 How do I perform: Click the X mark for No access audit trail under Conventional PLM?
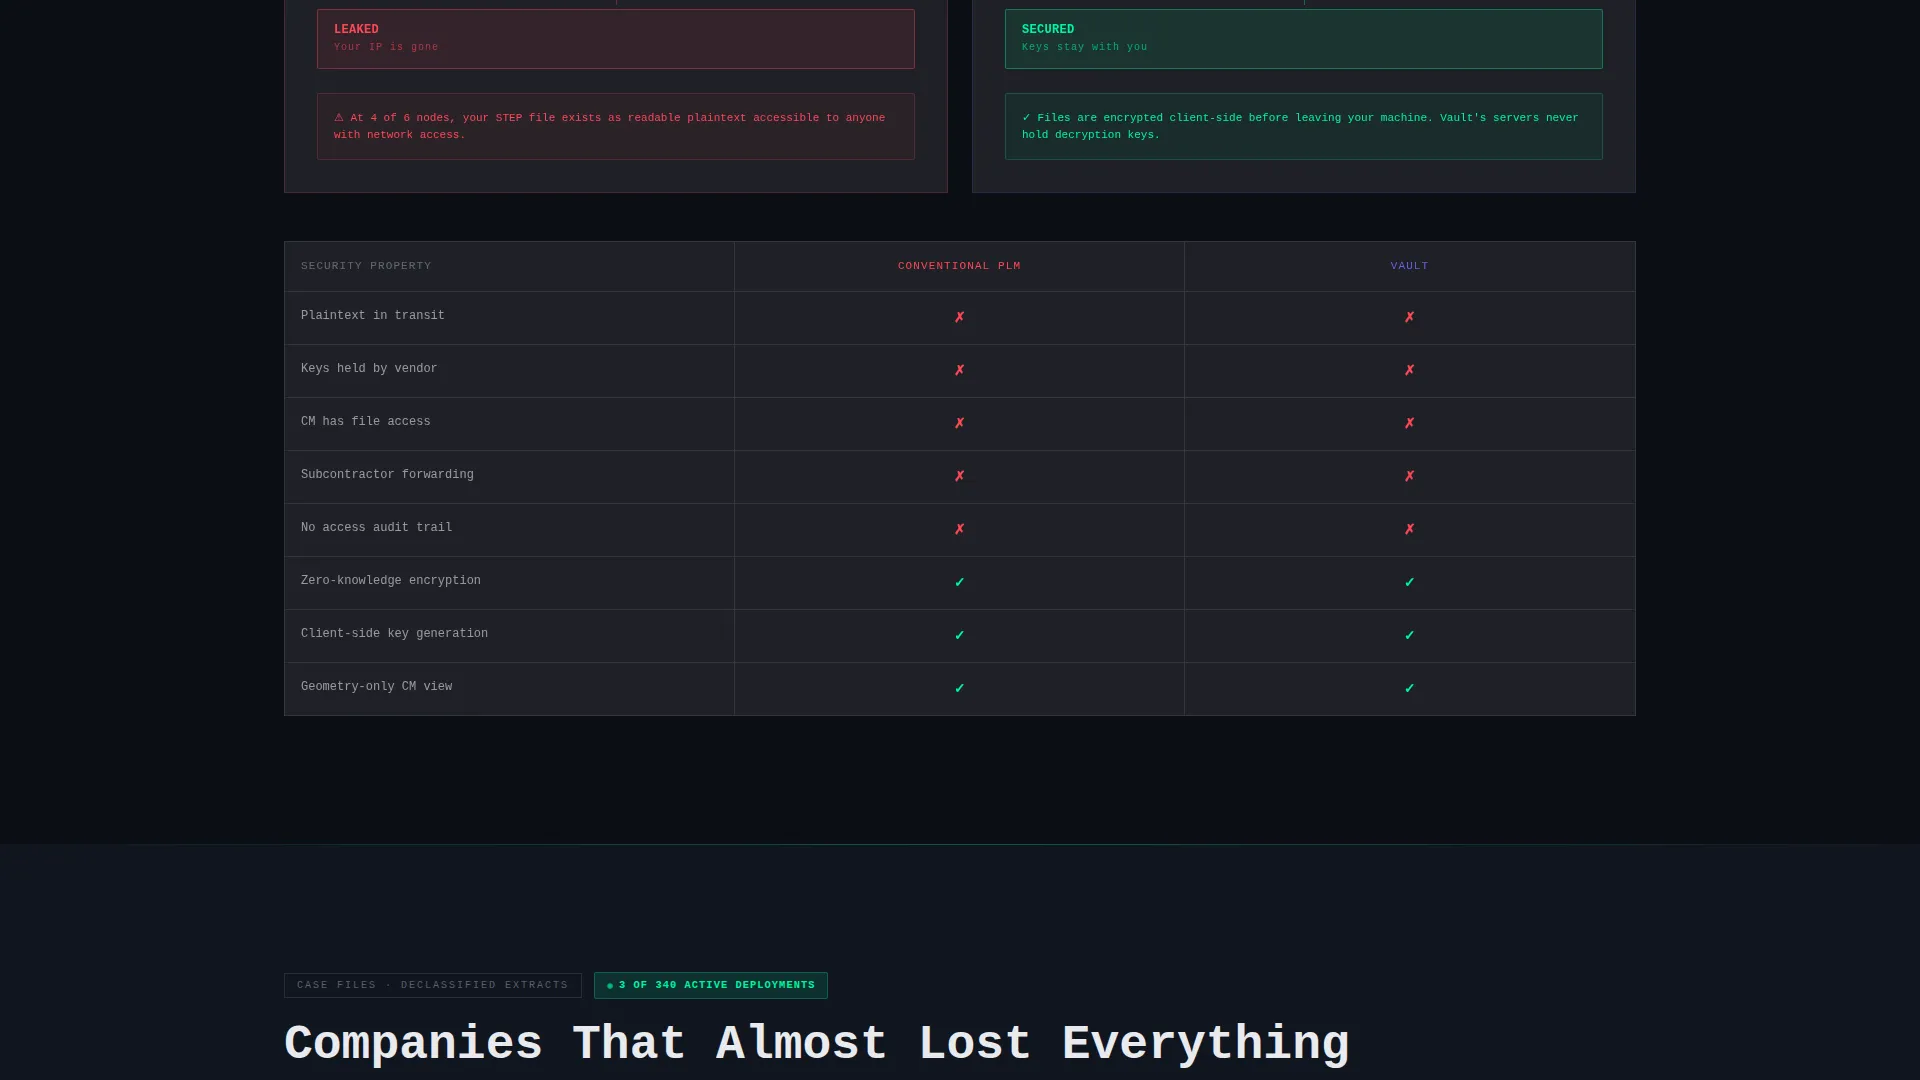[959, 529]
